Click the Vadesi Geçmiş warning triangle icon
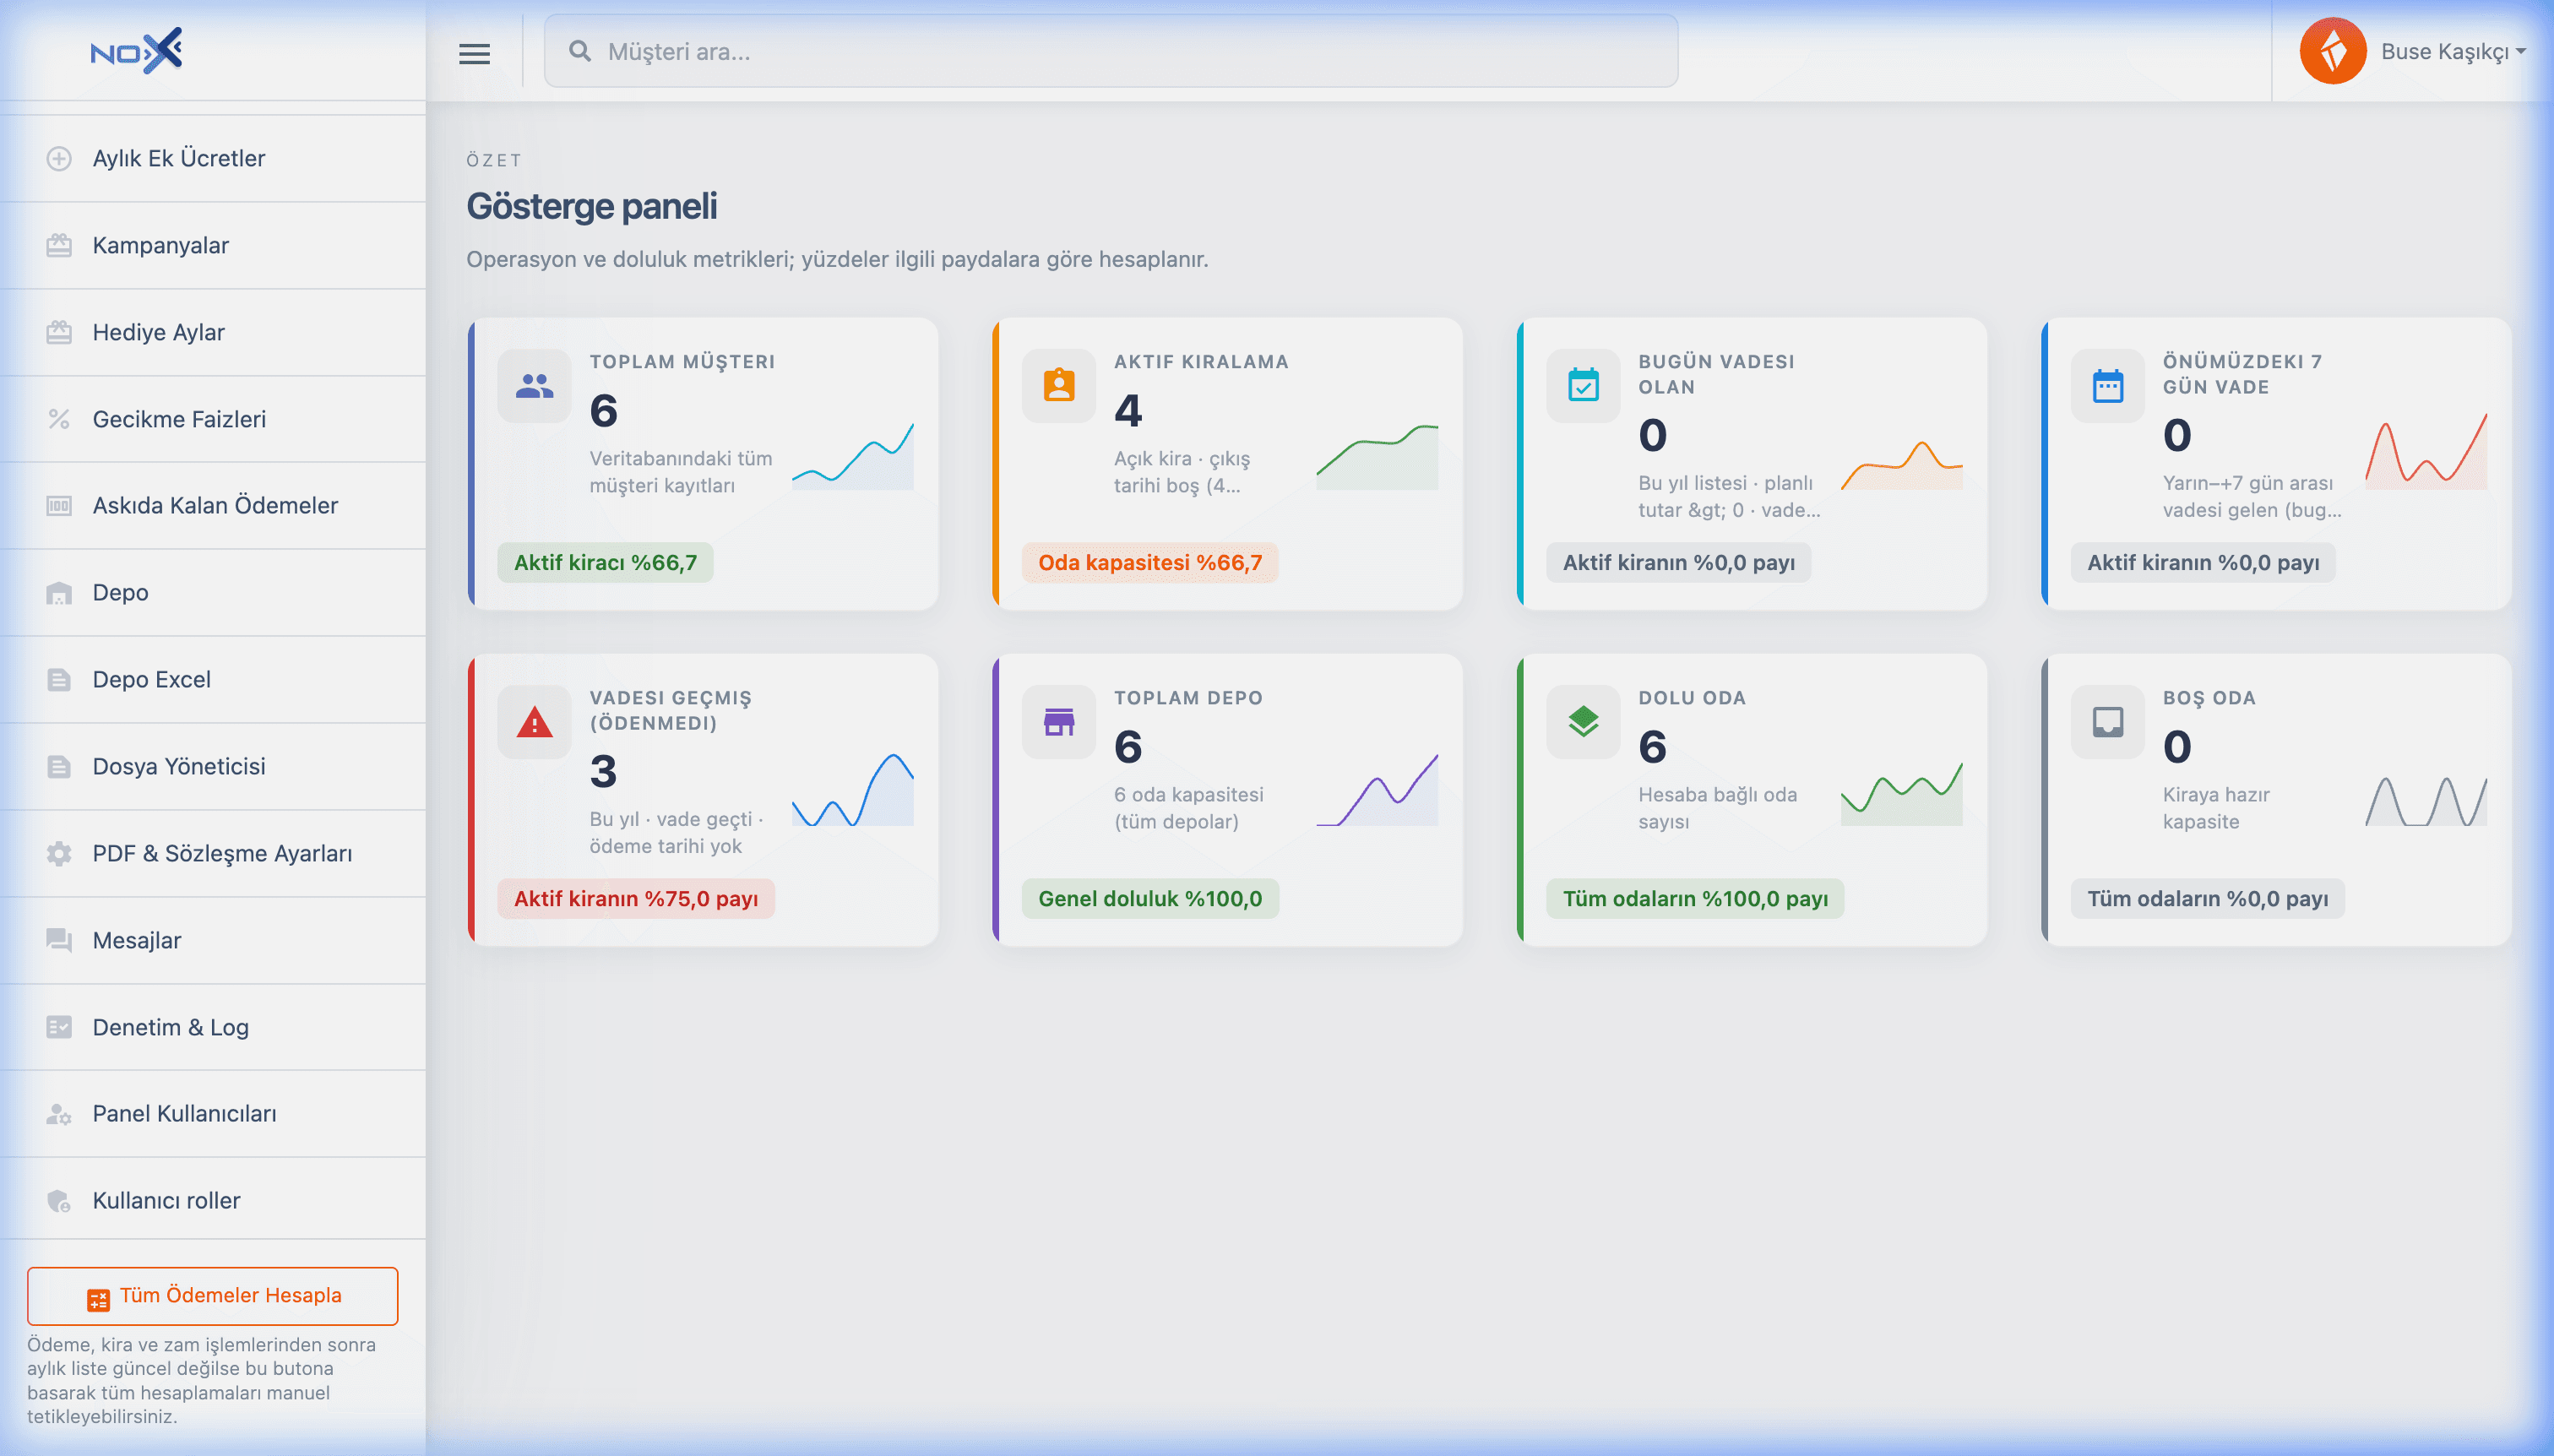The width and height of the screenshot is (2554, 1456). (x=534, y=721)
